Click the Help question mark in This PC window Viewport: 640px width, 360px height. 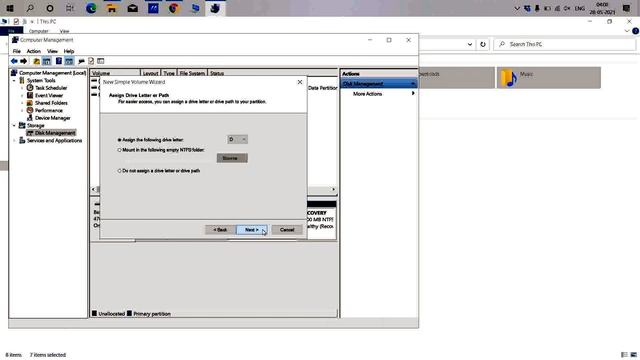coord(636,31)
